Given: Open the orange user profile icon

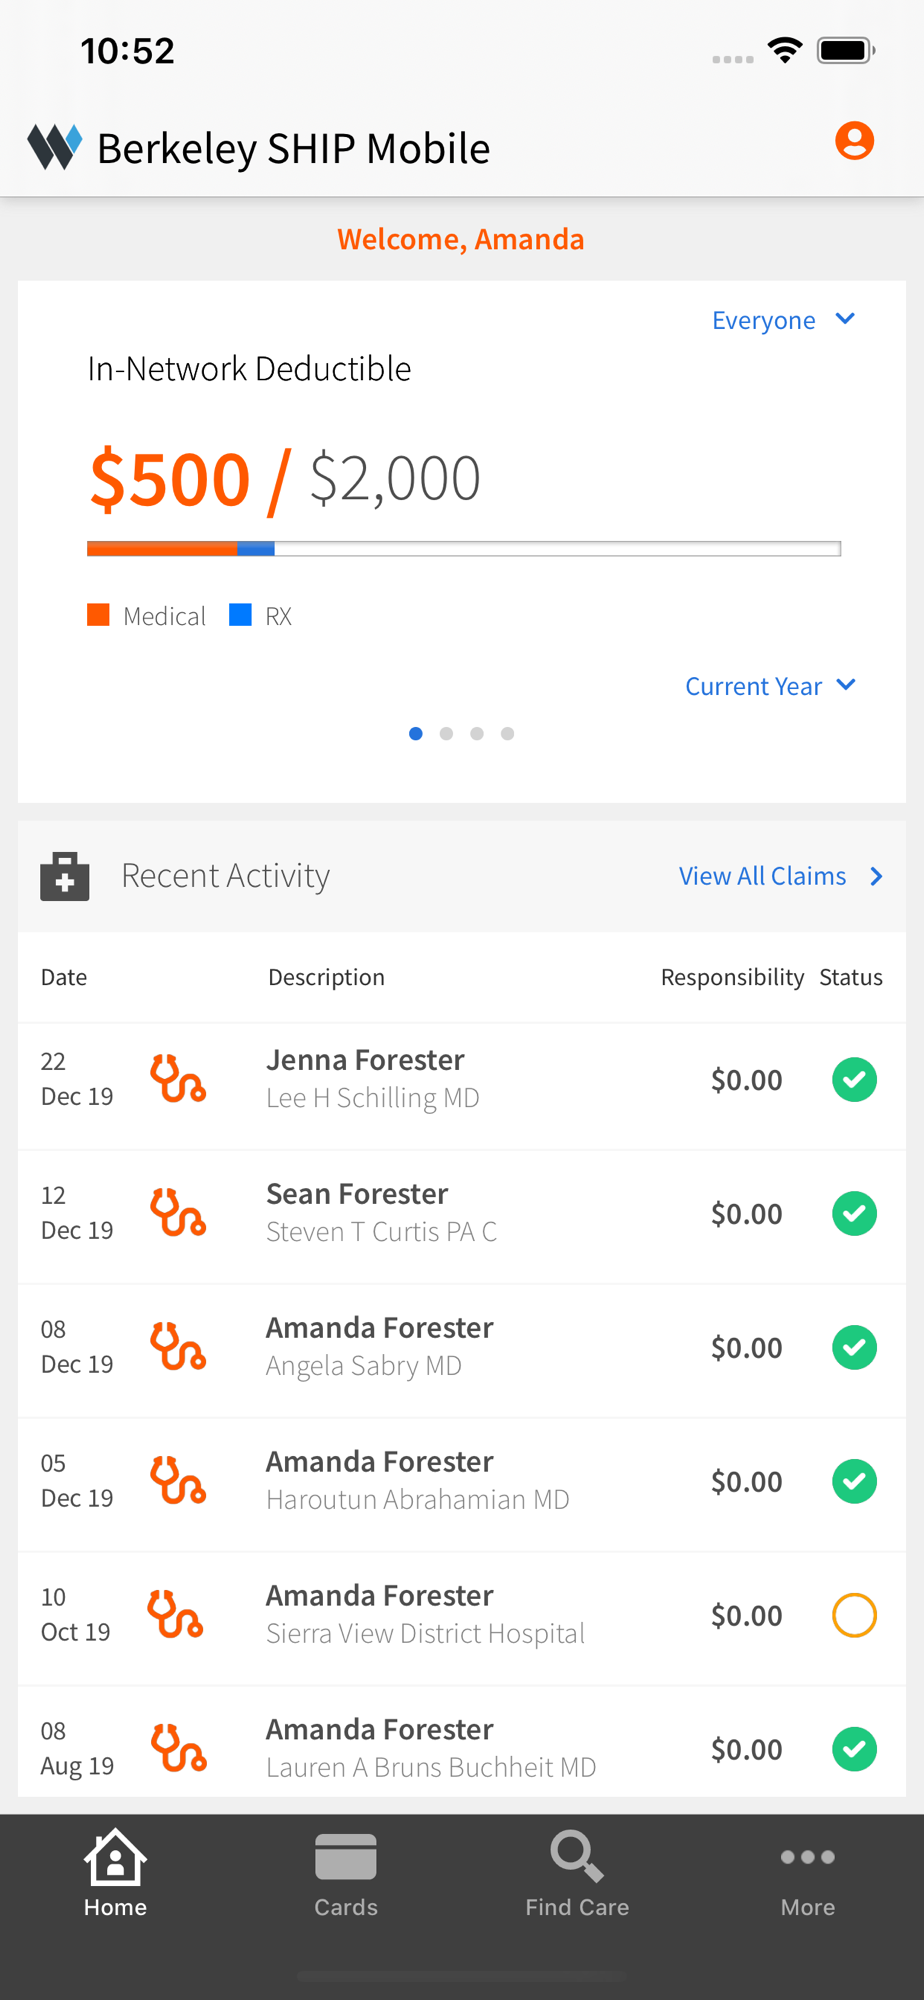Looking at the screenshot, I should pyautogui.click(x=854, y=141).
